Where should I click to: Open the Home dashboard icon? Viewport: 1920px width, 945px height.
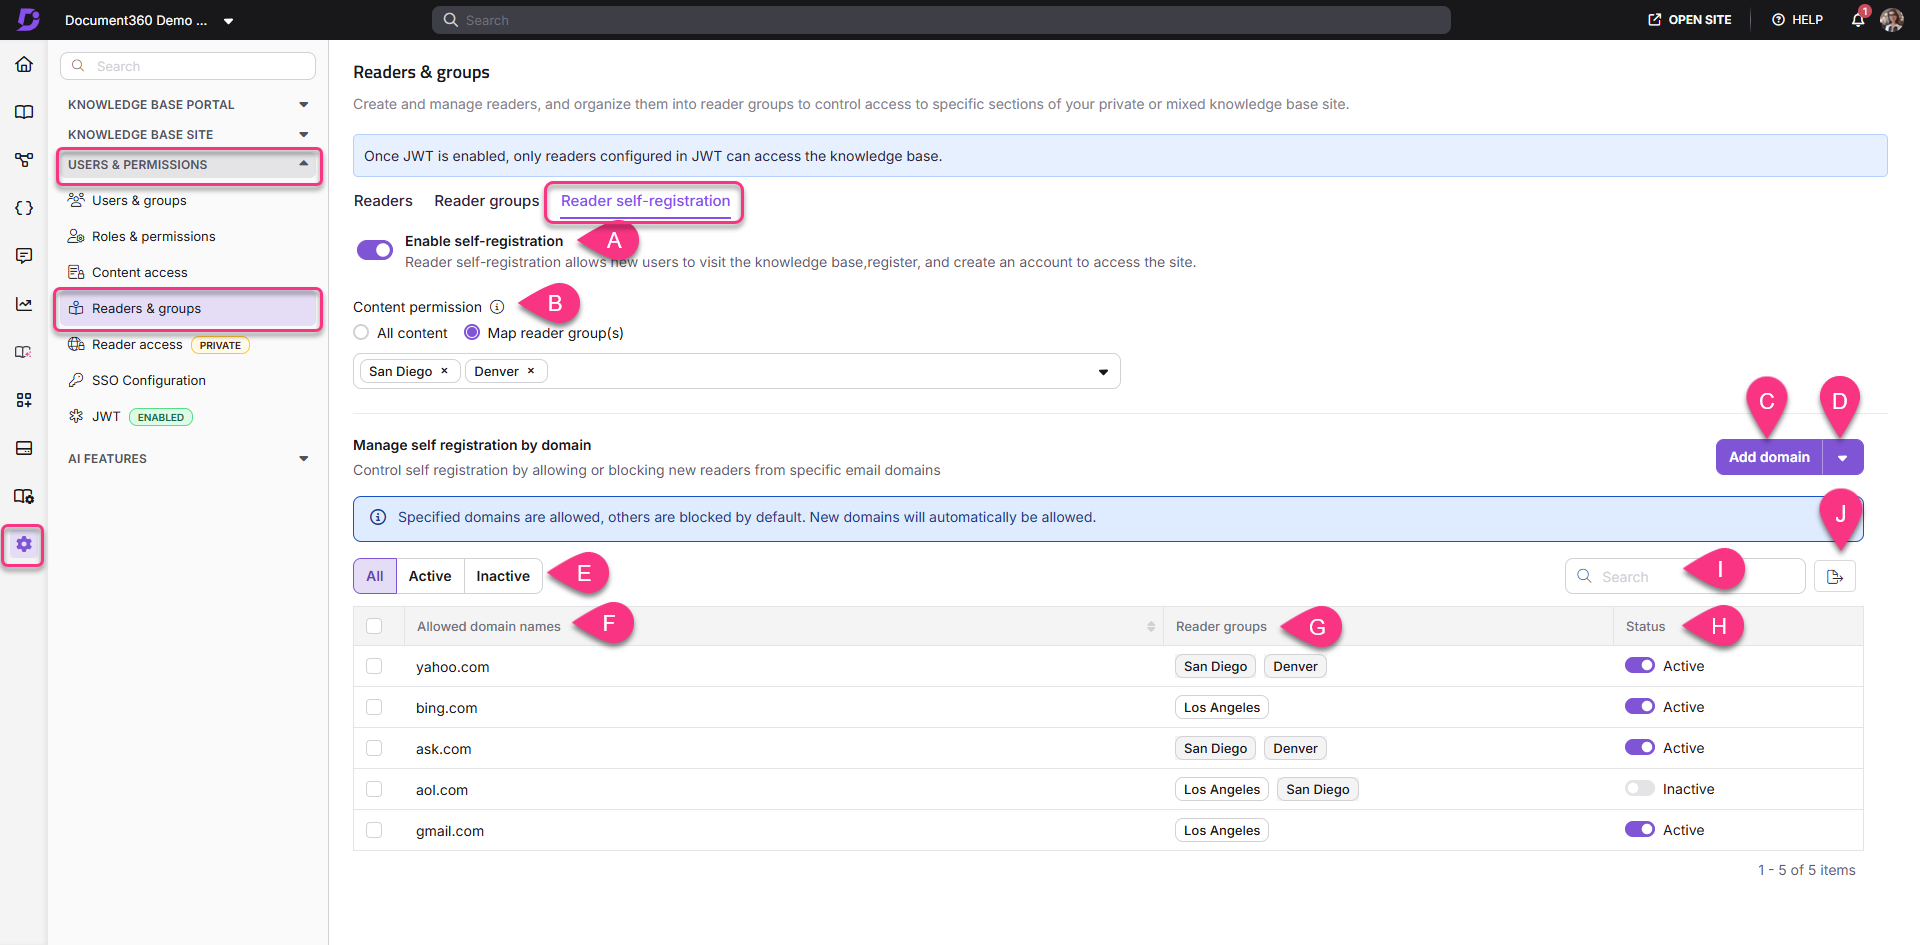tap(24, 64)
